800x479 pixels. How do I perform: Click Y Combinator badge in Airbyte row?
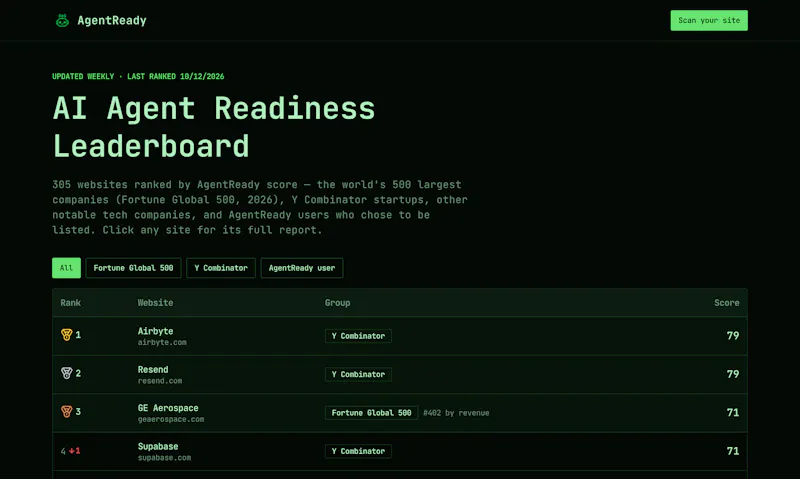[x=358, y=336]
